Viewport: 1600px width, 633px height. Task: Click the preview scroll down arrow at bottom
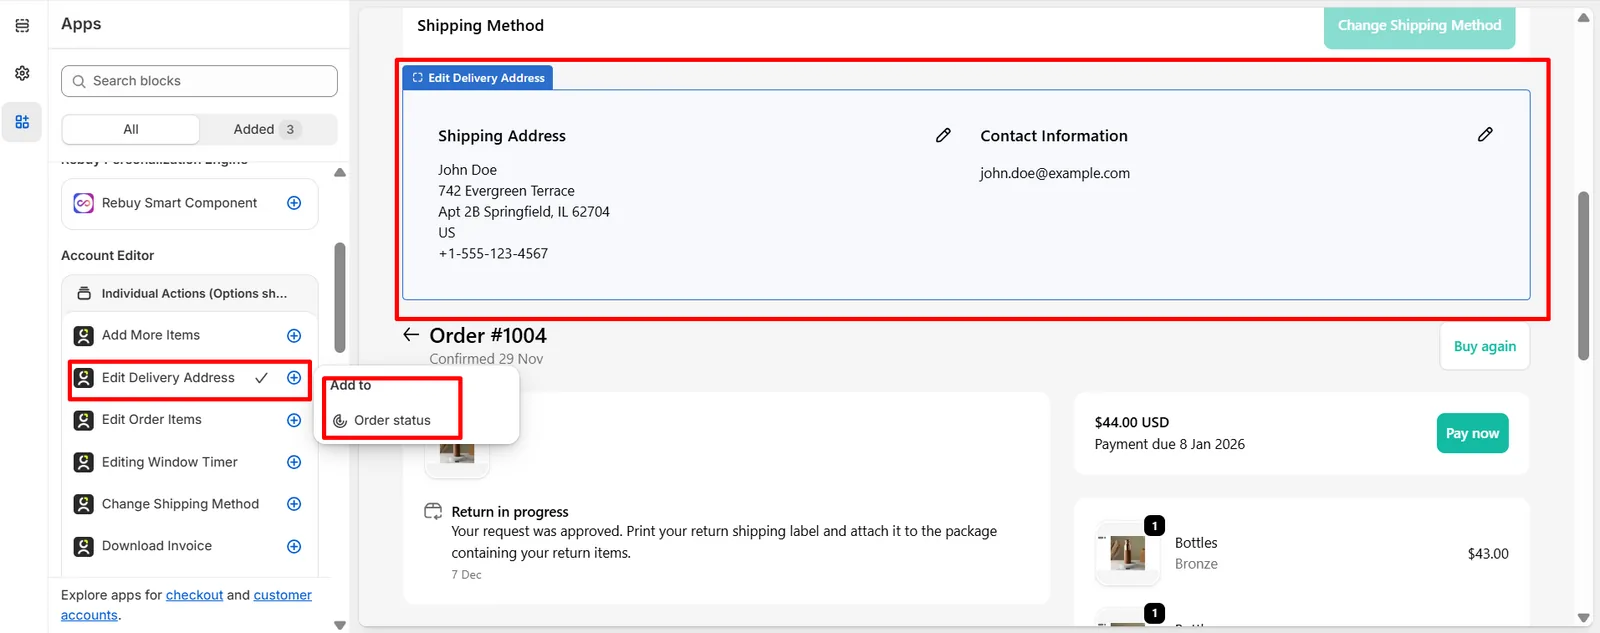(x=1583, y=617)
